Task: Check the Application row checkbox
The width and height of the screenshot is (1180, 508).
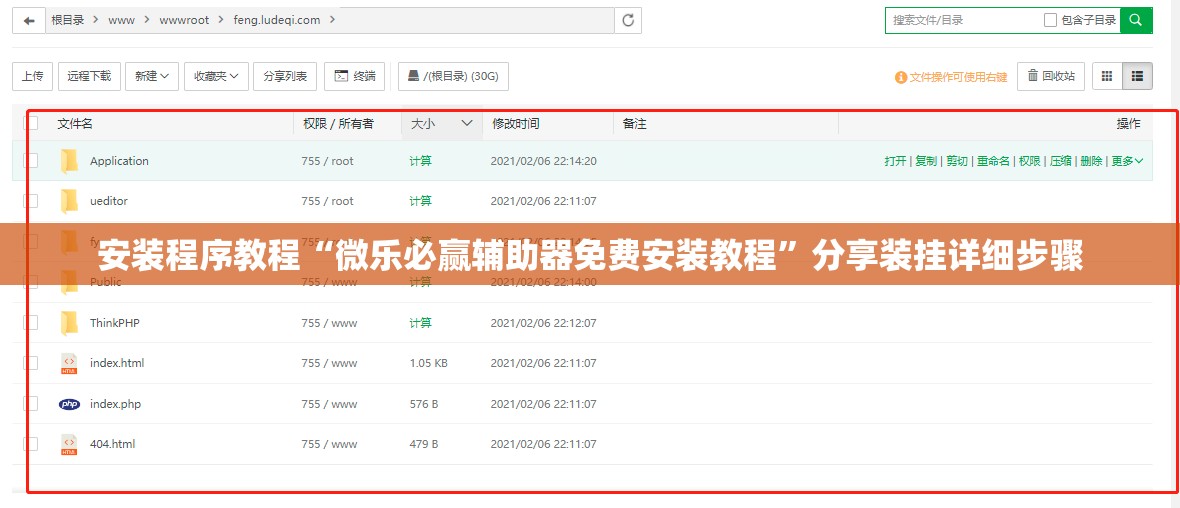Action: 31,160
